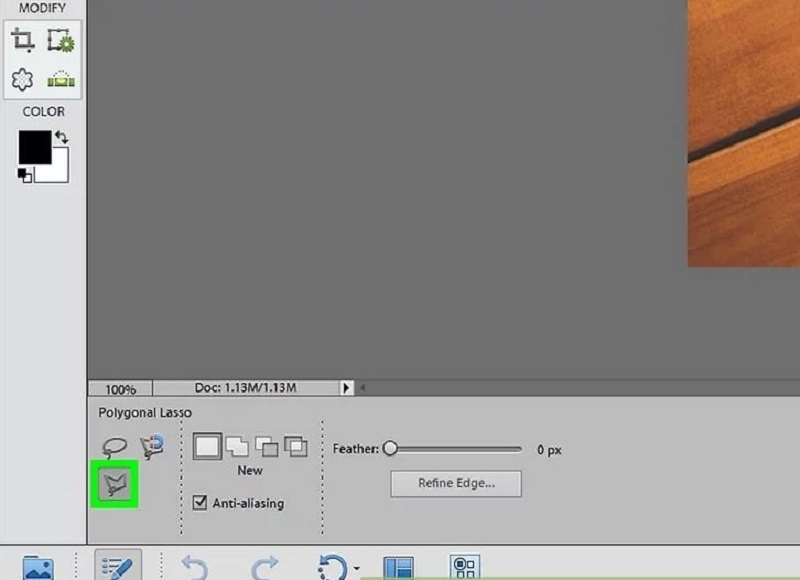Click the horizontal scrollbar left arrow
This screenshot has width=800, height=580.
[362, 388]
